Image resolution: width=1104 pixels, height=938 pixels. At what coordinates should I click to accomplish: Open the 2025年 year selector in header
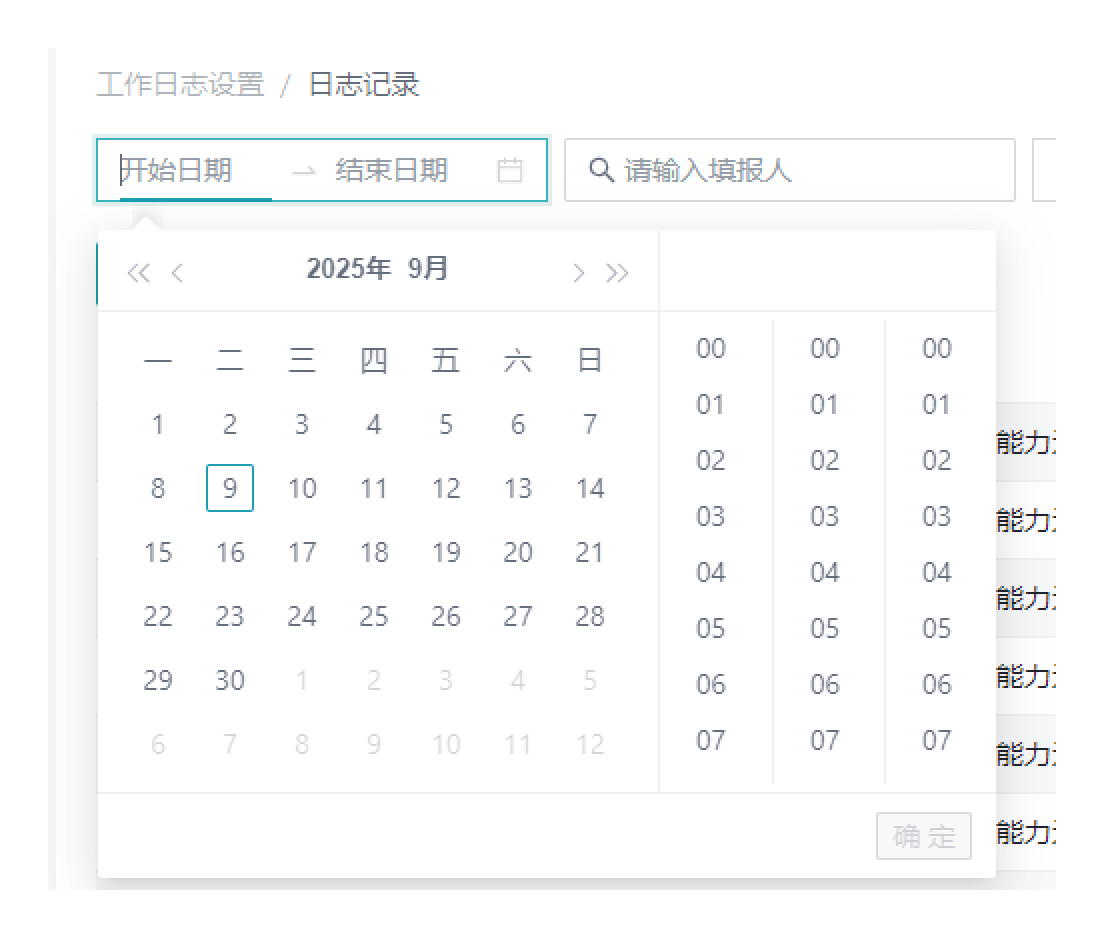348,269
